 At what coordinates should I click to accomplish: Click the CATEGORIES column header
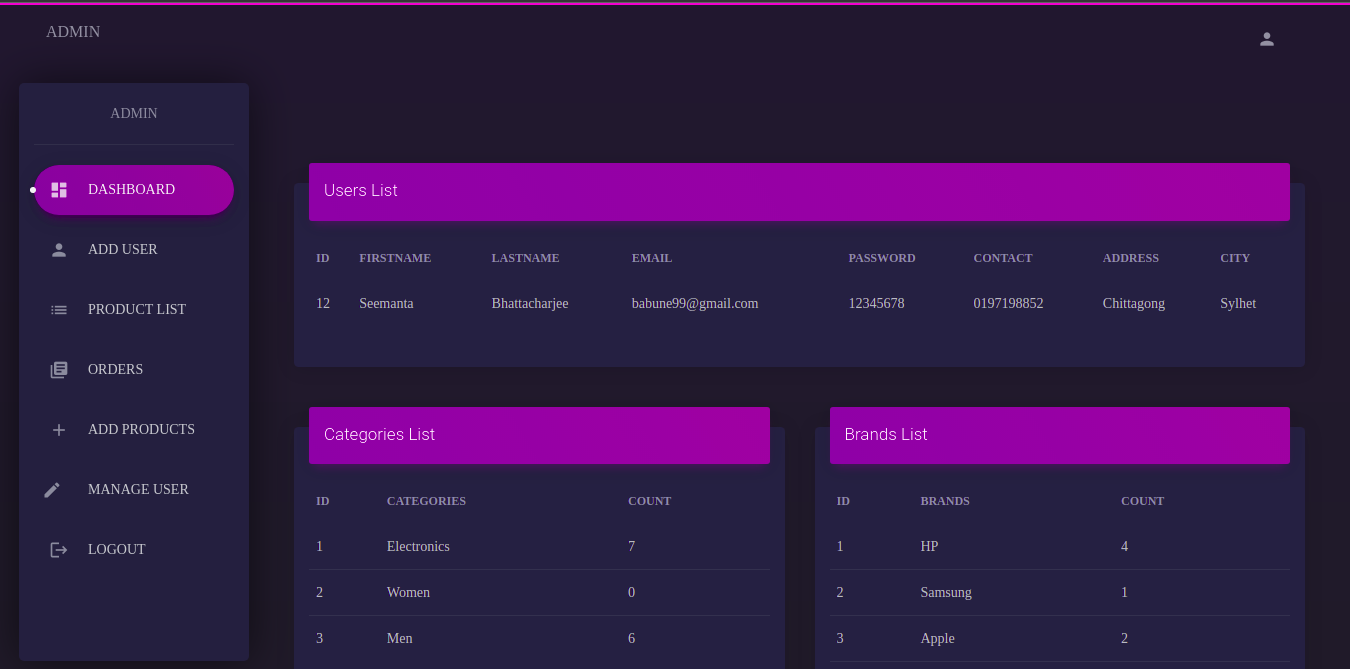click(x=426, y=501)
